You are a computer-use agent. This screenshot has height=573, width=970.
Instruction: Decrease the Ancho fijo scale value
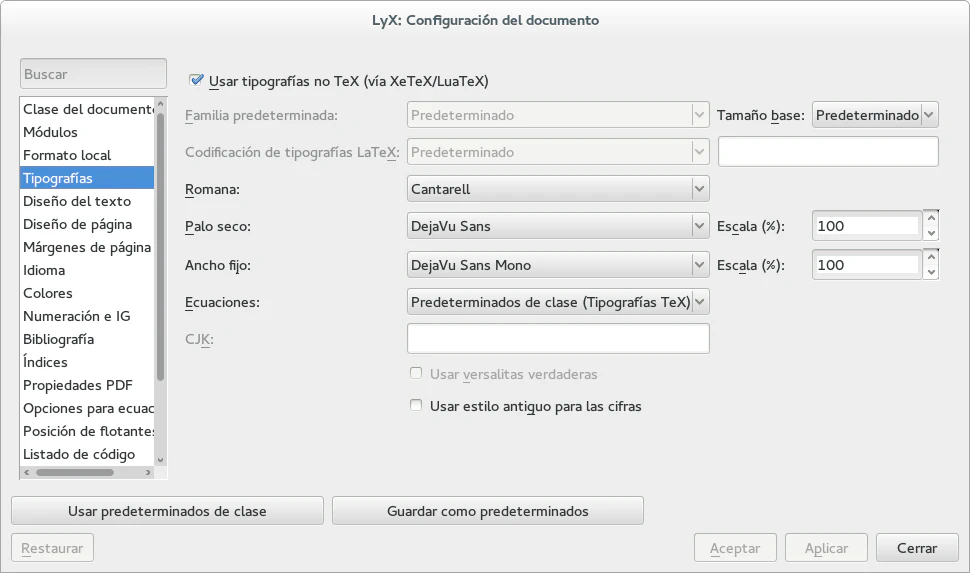[932, 273]
